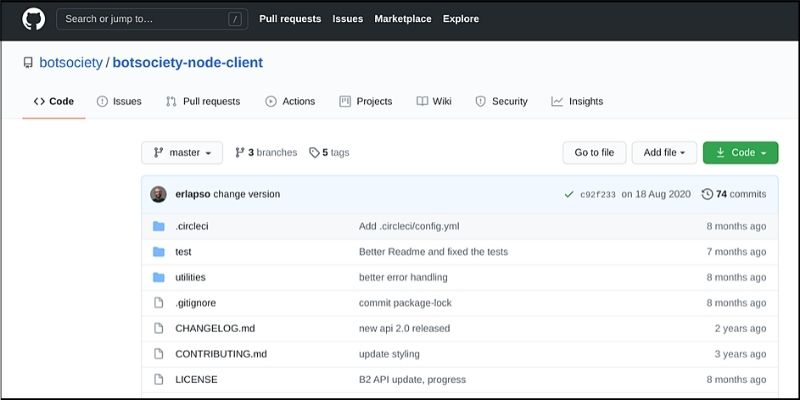The width and height of the screenshot is (800, 400).
Task: Click the repository book icon
Action: 28,63
